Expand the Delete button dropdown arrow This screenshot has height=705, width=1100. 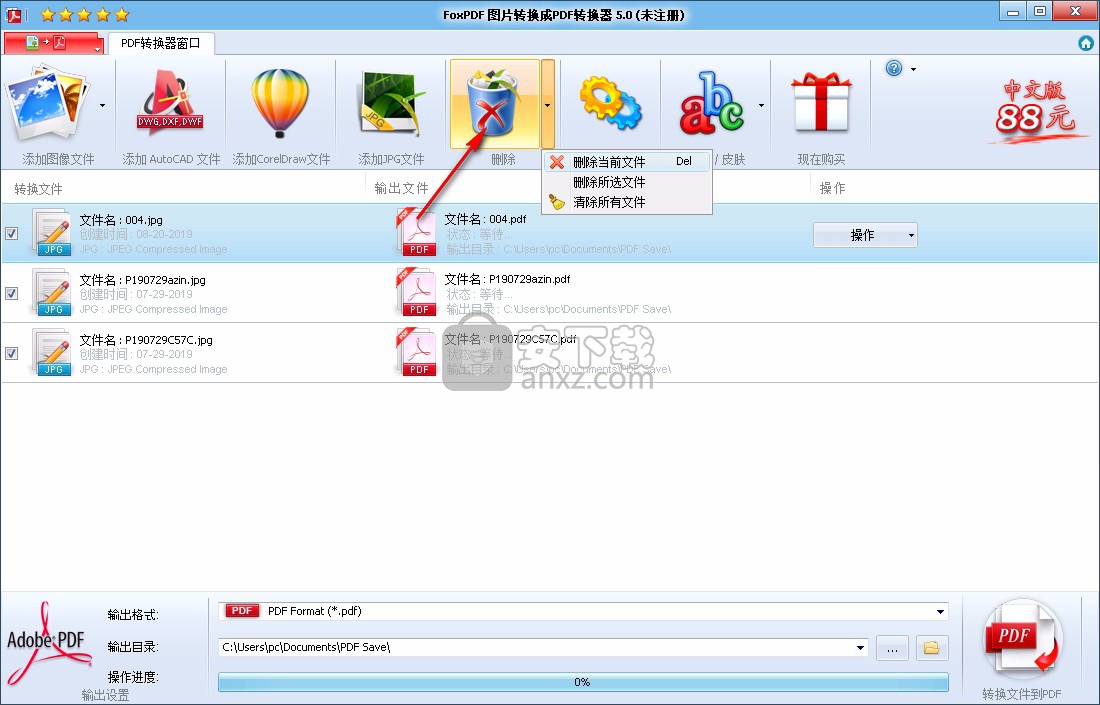547,105
